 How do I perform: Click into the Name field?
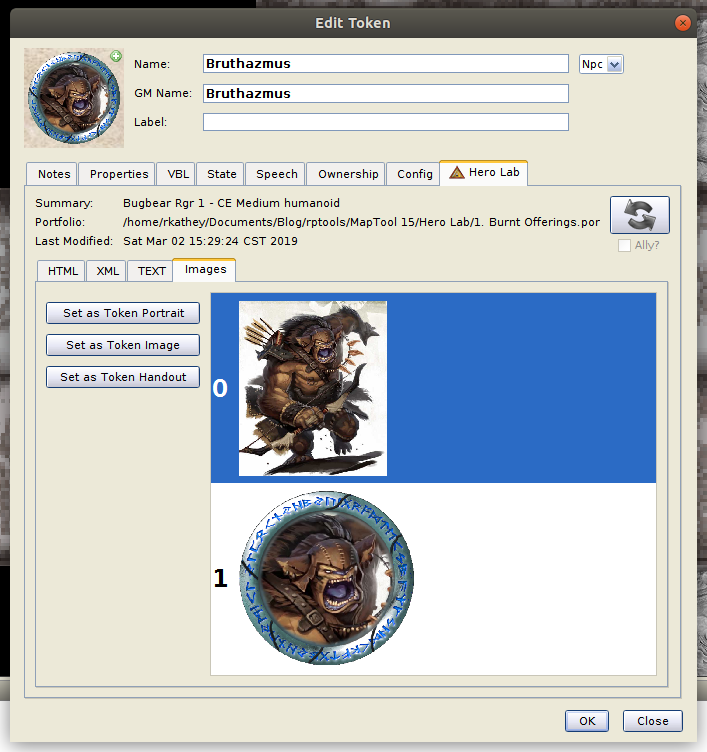point(386,64)
